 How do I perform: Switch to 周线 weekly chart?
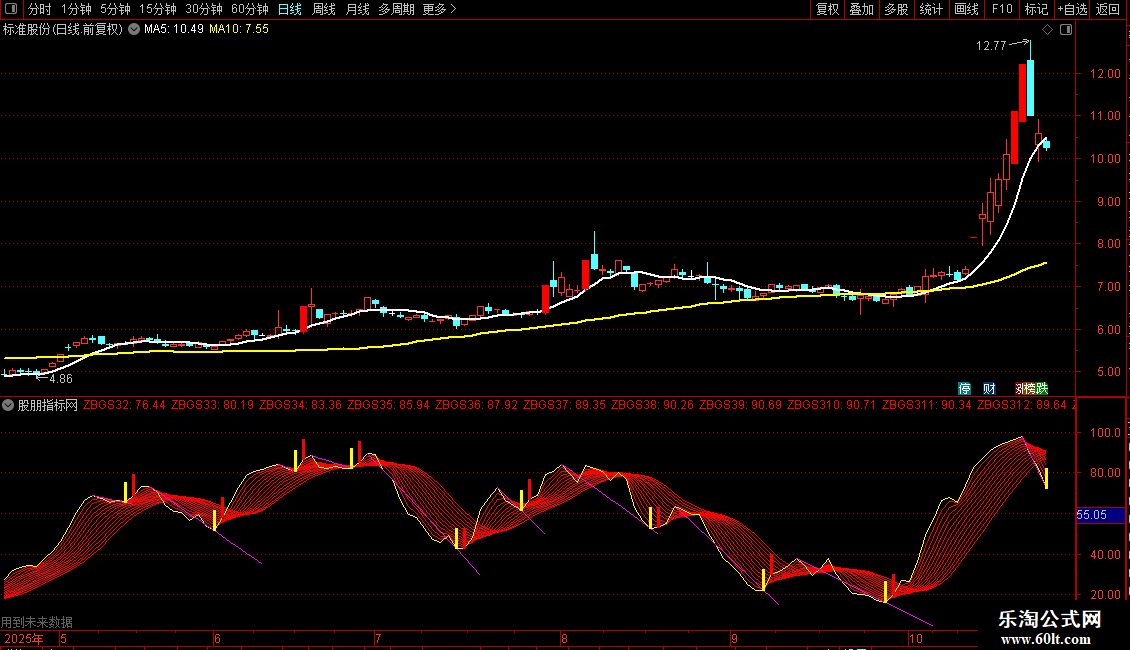[x=324, y=9]
